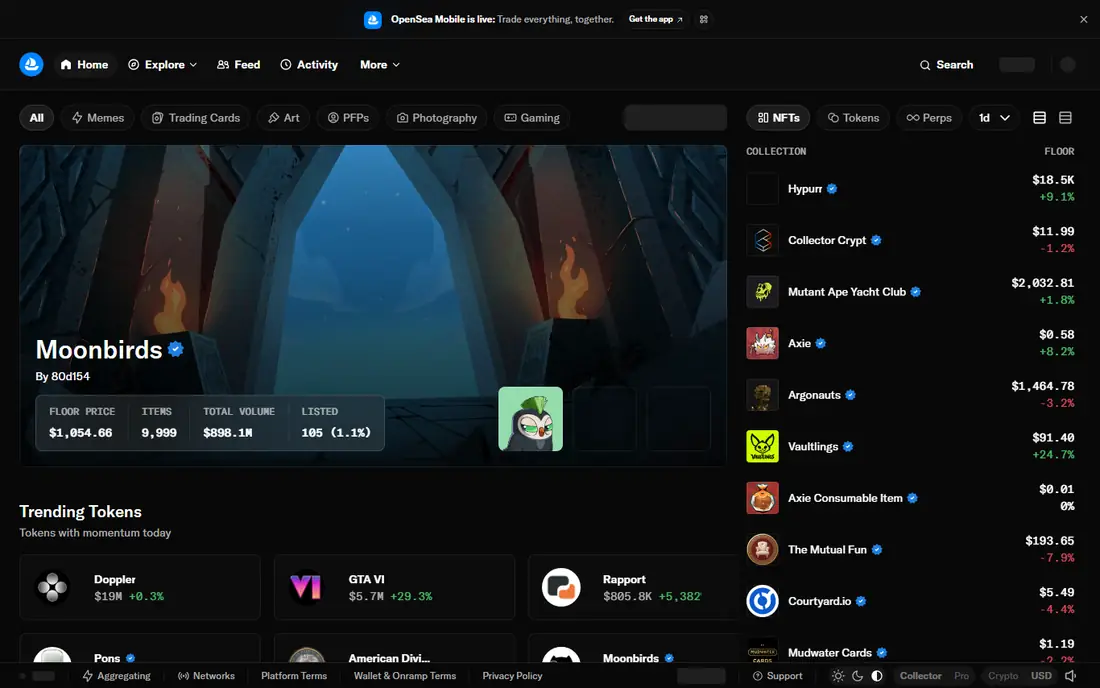Dismiss the OpenSea Mobile banner

click(1083, 20)
